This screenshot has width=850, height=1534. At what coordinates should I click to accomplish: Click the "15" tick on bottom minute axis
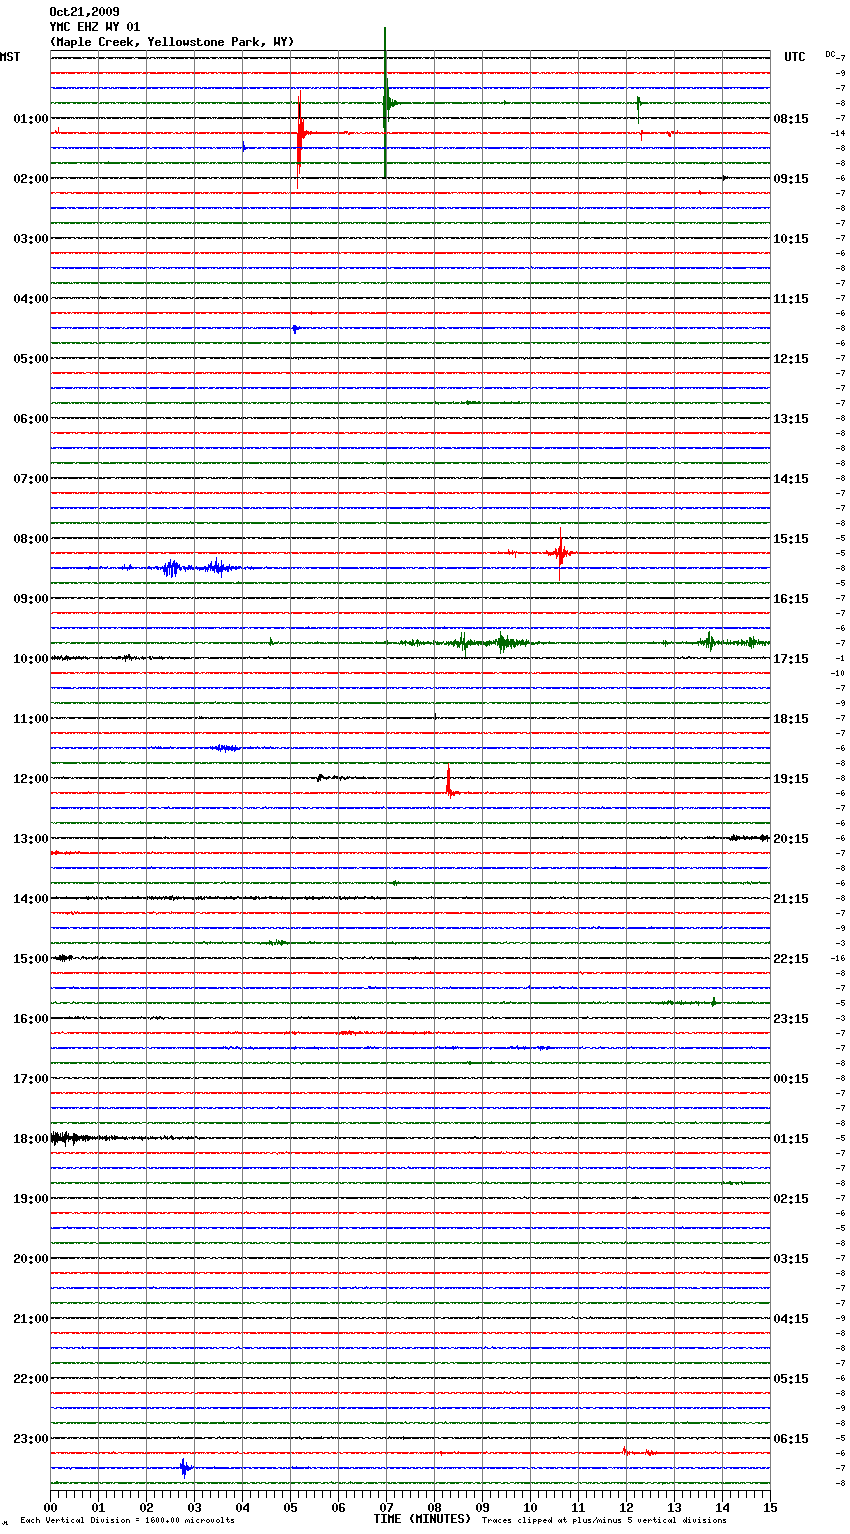point(770,1507)
